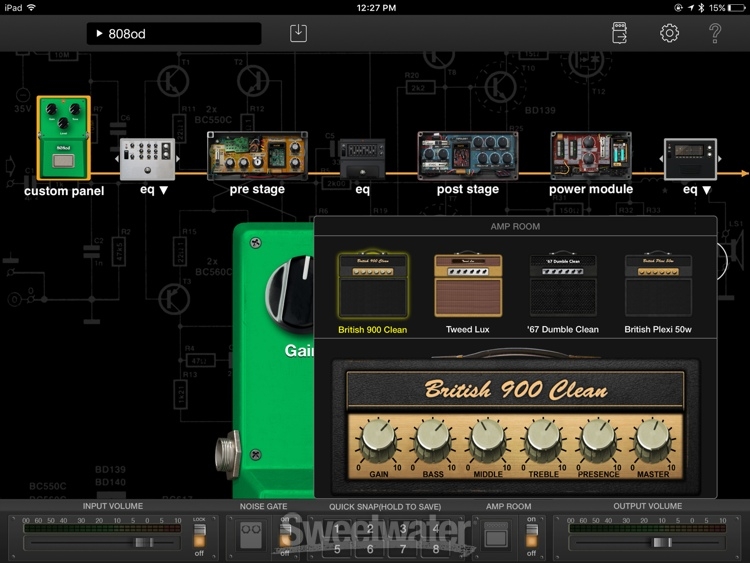Click the Input Volume slider handle
This screenshot has height=563, width=750.
pos(143,542)
